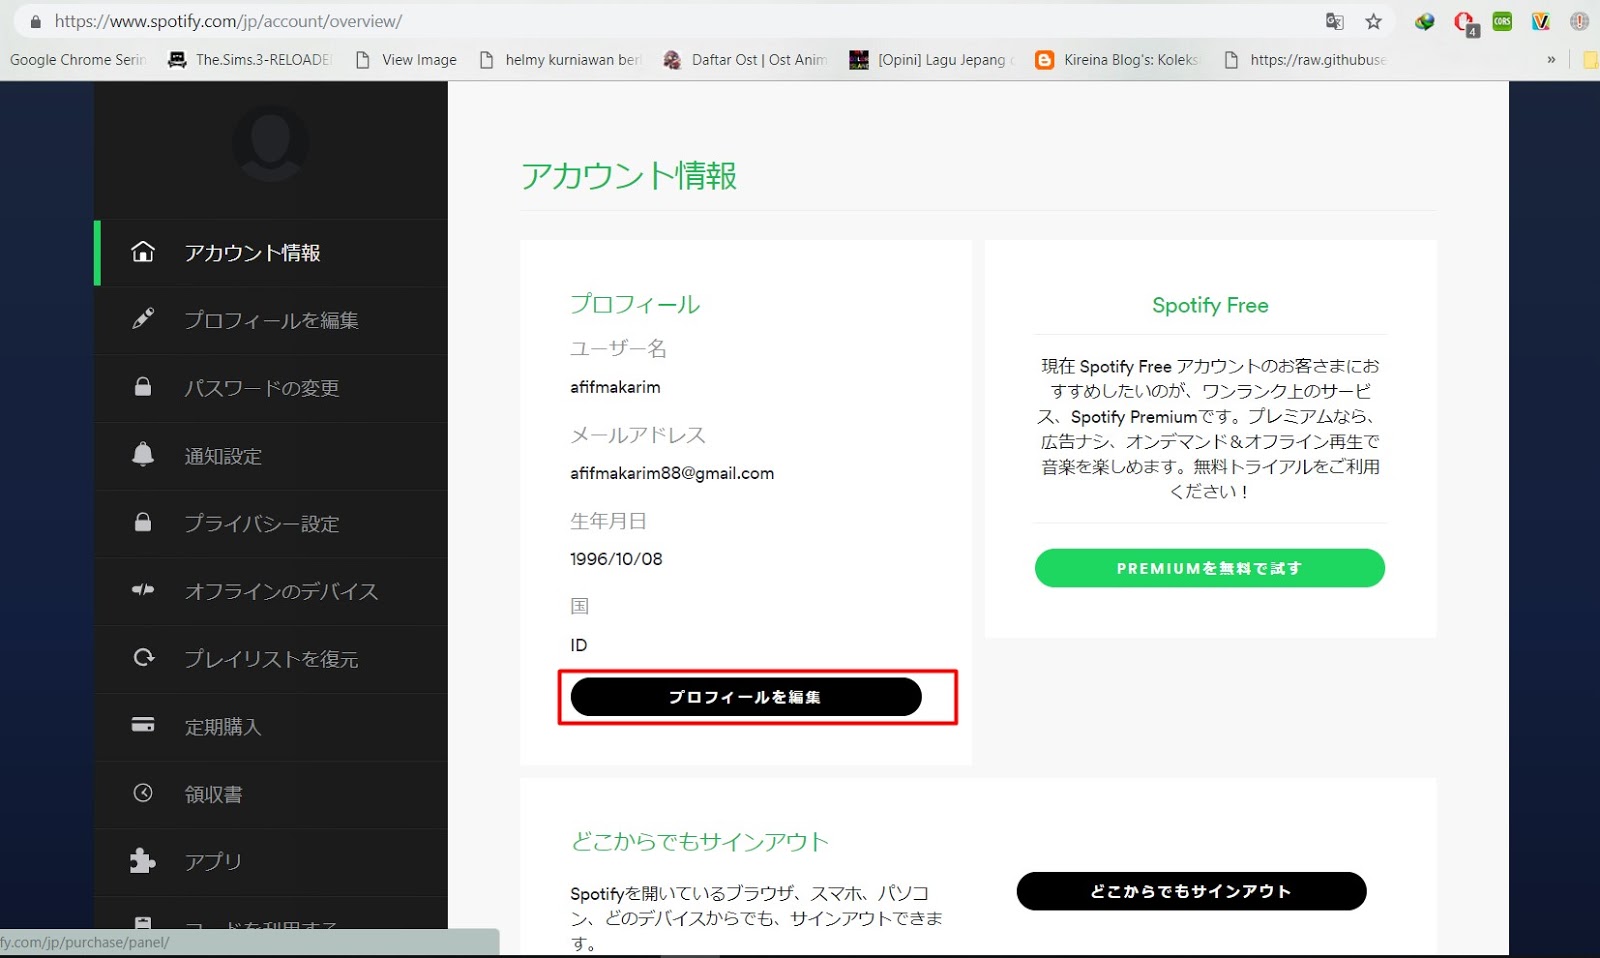Open the オフラインのデバイス sidebar menu item
Screen dimensions: 1600x958
click(x=271, y=591)
